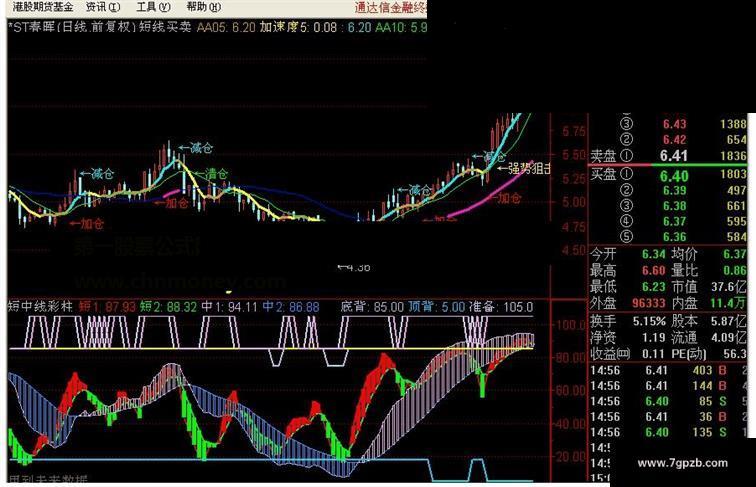The height and width of the screenshot is (487, 756).
Task: Click the 换手 value 5.15%
Action: pos(649,321)
